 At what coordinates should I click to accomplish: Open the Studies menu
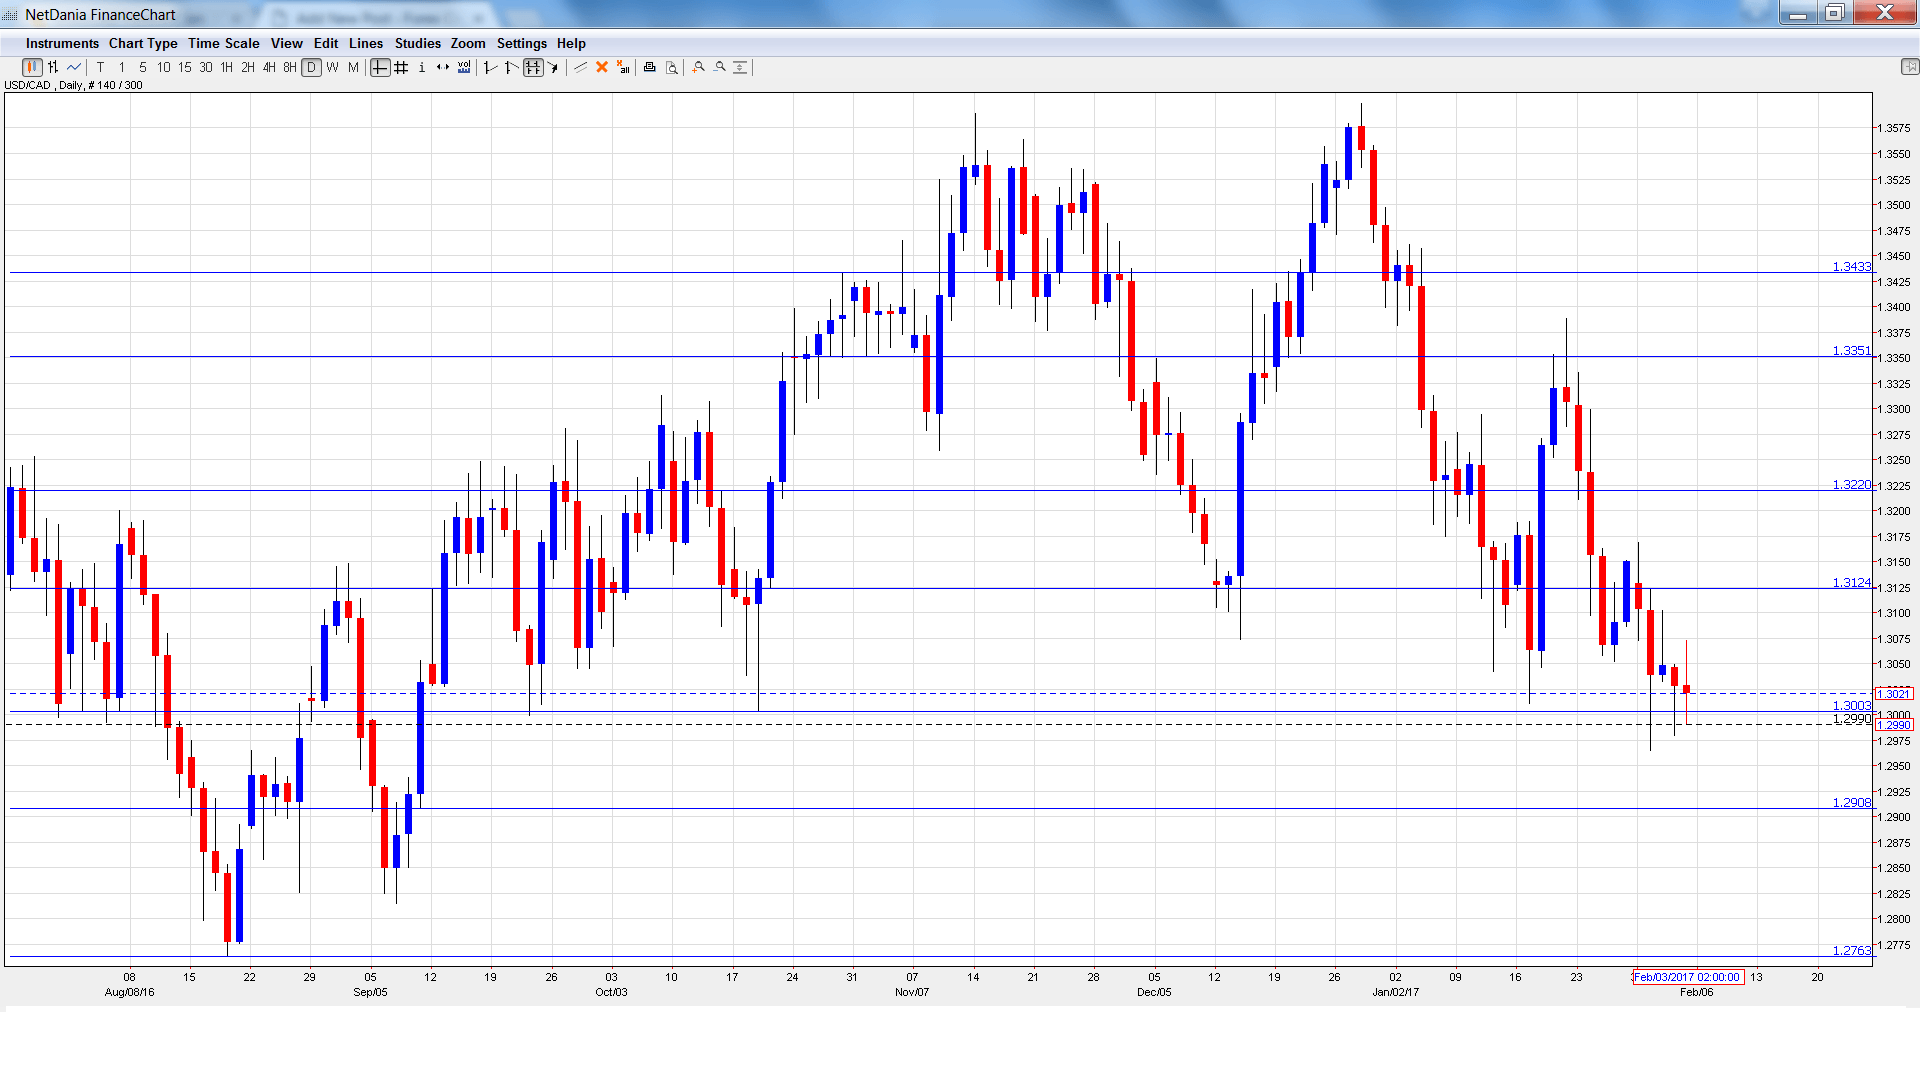click(x=417, y=43)
